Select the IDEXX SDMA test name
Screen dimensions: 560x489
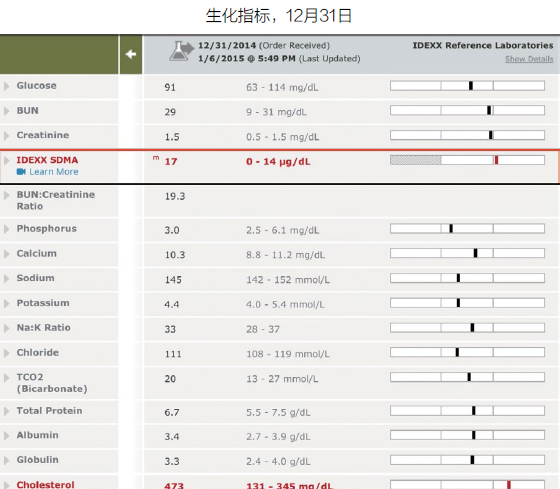click(47, 160)
